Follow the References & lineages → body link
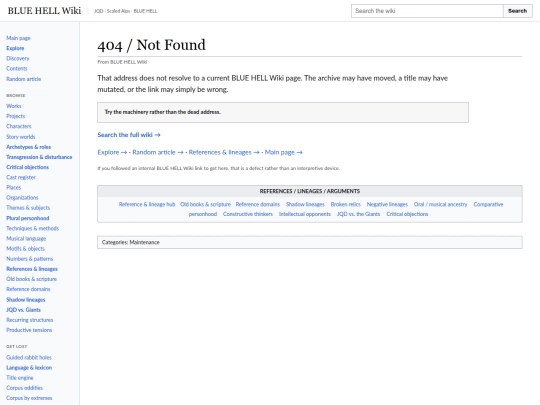This screenshot has width=540, height=405. point(224,152)
